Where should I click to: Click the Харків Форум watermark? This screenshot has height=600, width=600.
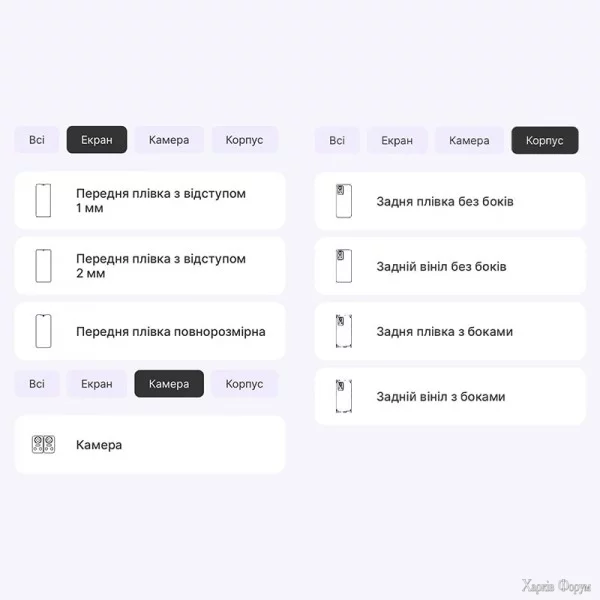(x=557, y=585)
